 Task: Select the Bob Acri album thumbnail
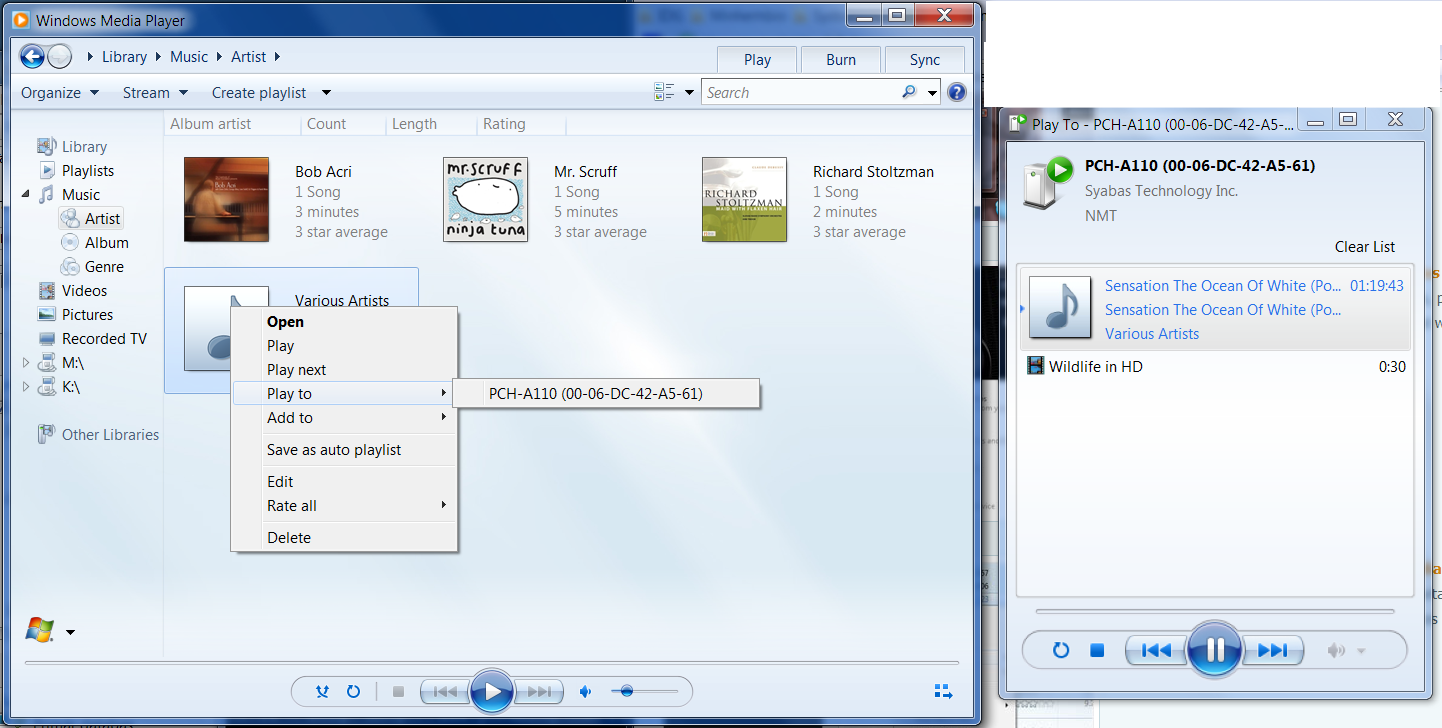point(226,200)
